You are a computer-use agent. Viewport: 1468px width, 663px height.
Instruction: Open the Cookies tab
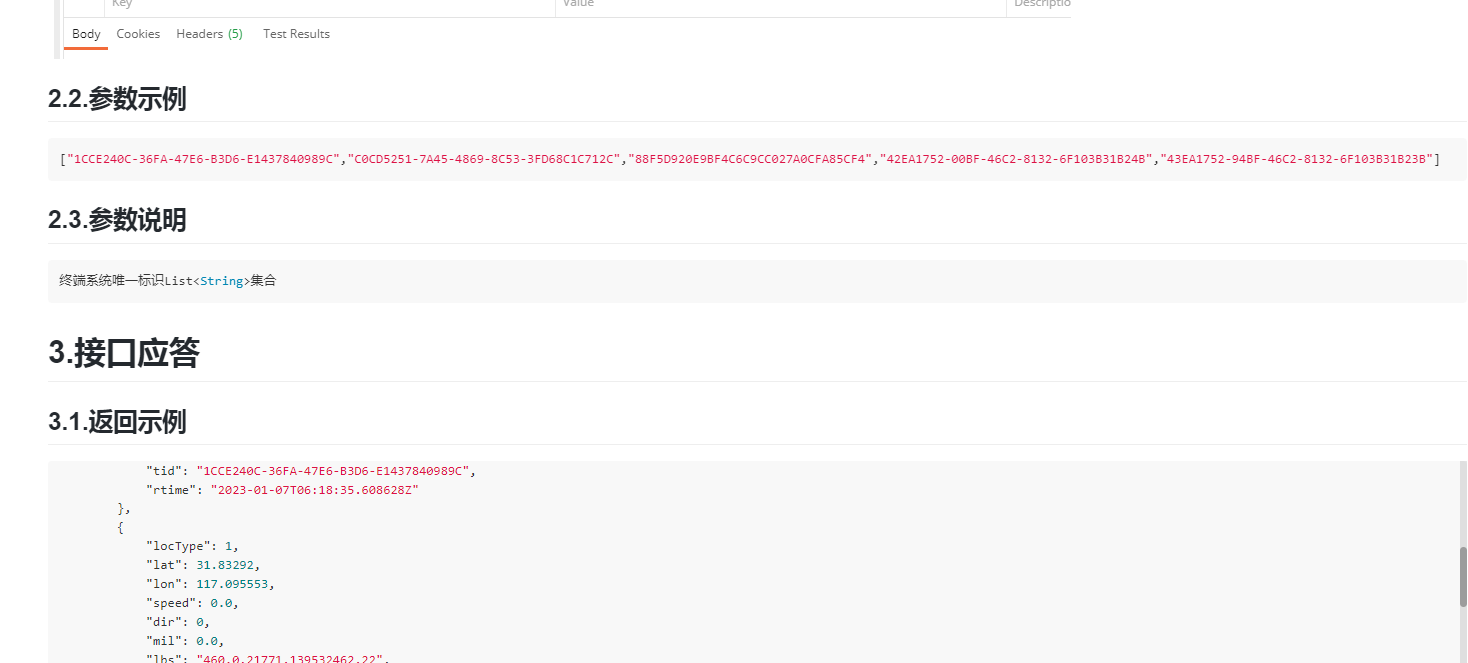(138, 34)
